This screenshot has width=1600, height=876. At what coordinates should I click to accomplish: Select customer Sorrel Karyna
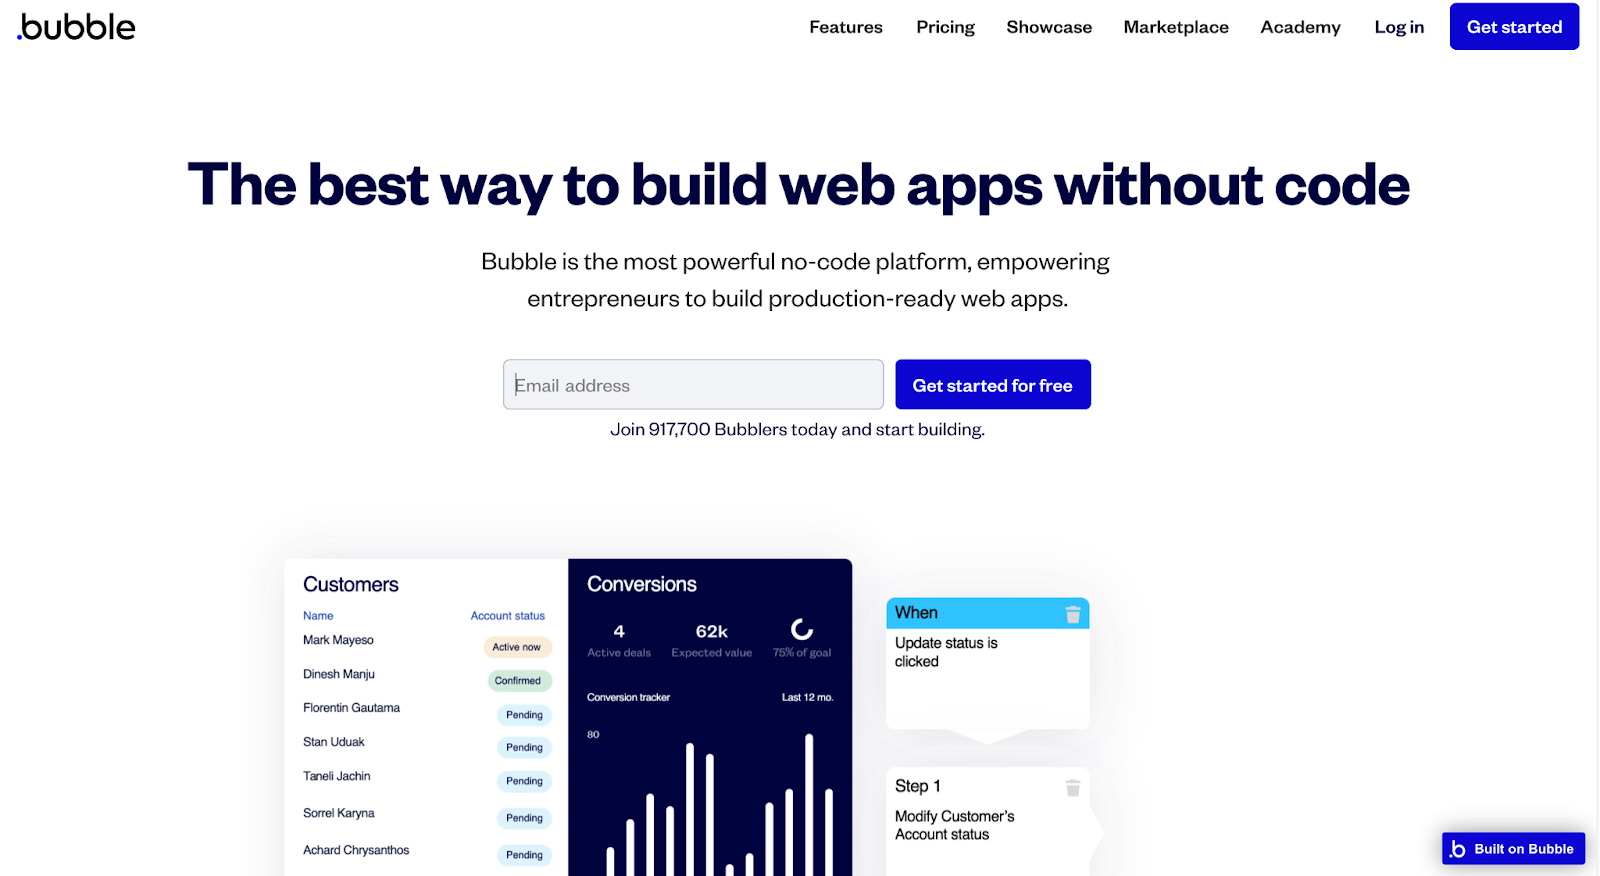tap(339, 813)
